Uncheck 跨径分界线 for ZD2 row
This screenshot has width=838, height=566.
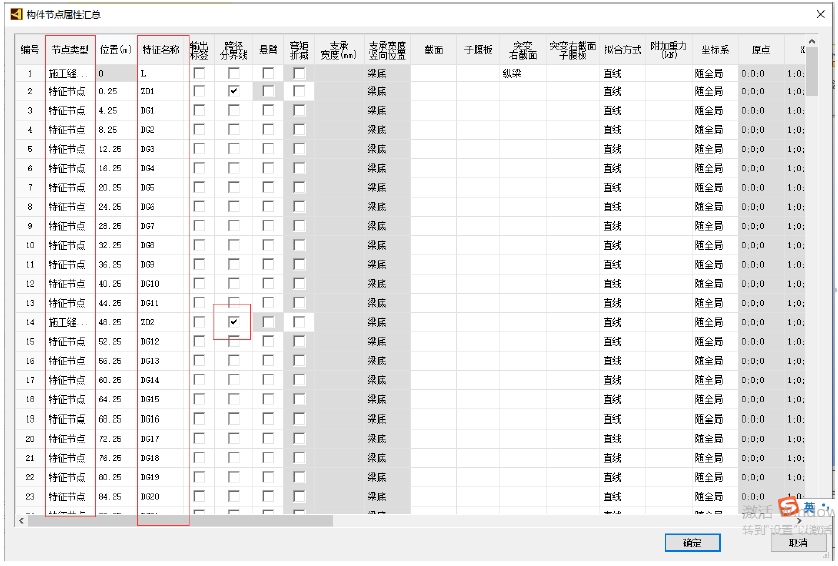[234, 322]
